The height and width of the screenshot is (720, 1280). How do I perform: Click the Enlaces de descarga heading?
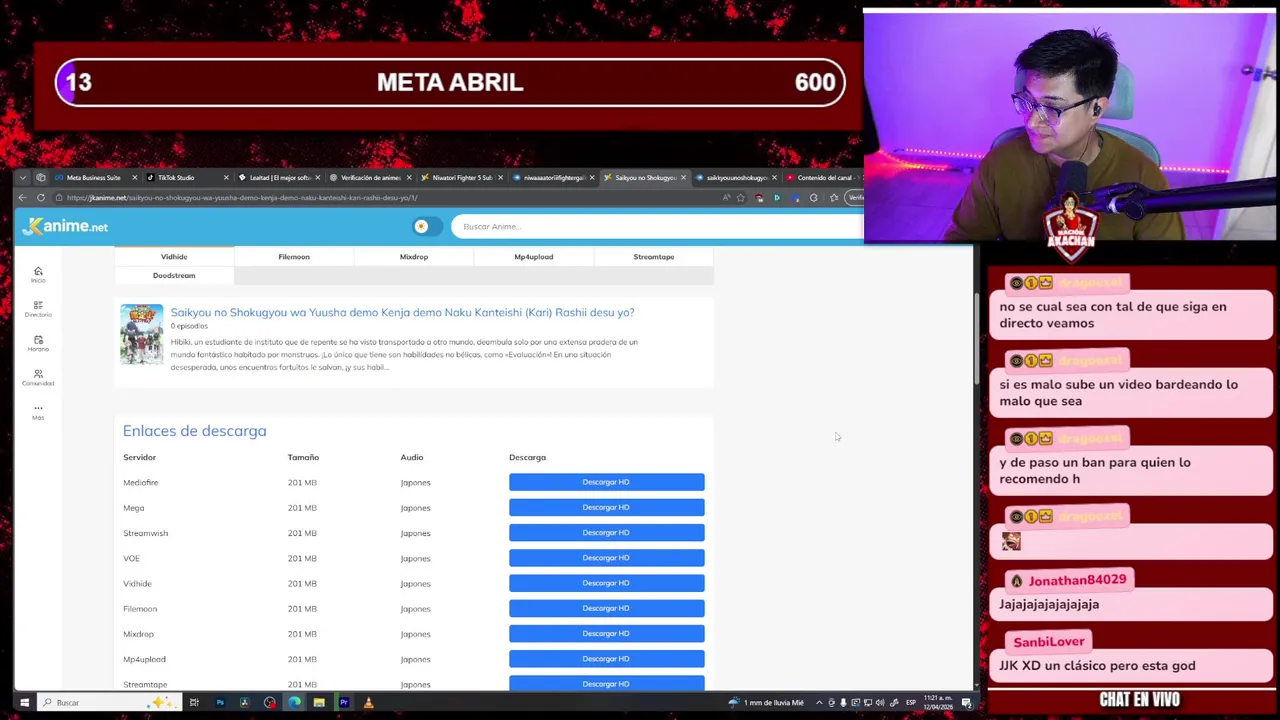(x=194, y=431)
